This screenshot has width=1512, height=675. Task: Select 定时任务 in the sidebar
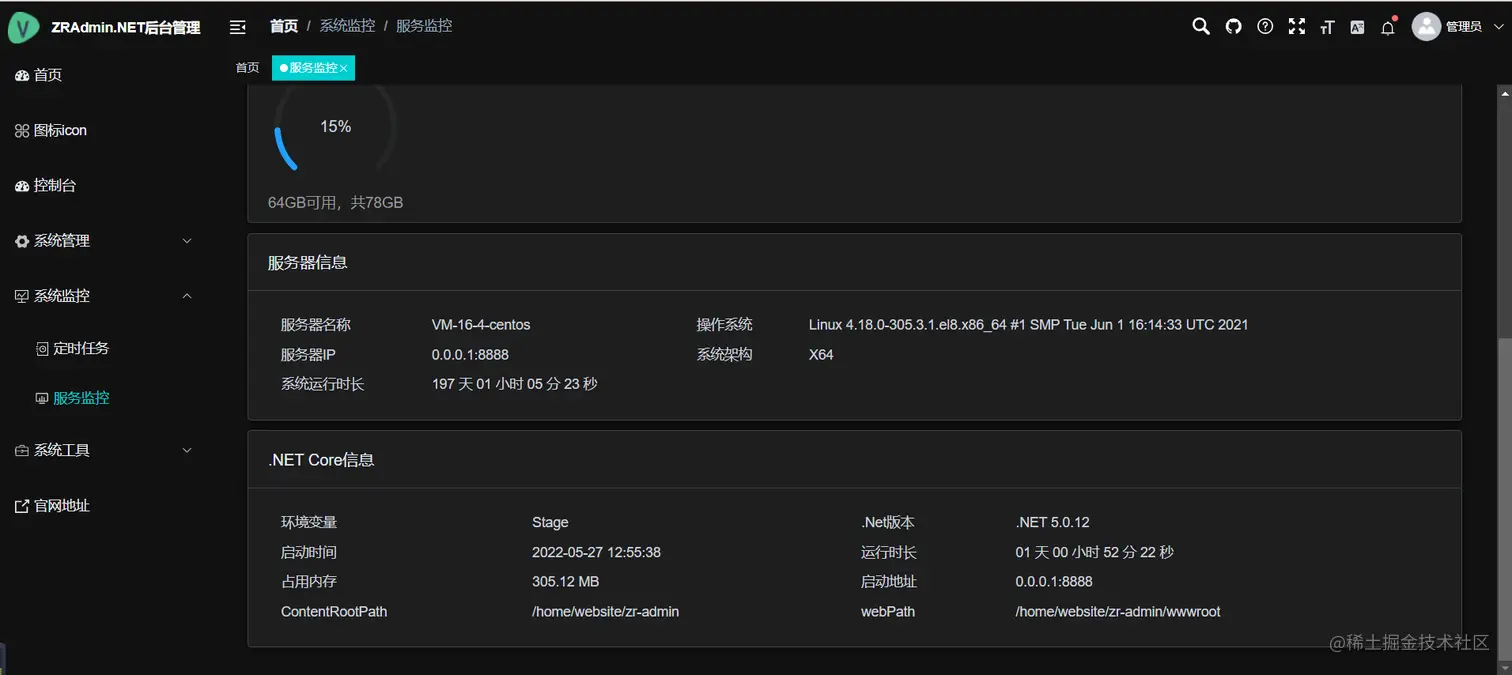(x=80, y=349)
